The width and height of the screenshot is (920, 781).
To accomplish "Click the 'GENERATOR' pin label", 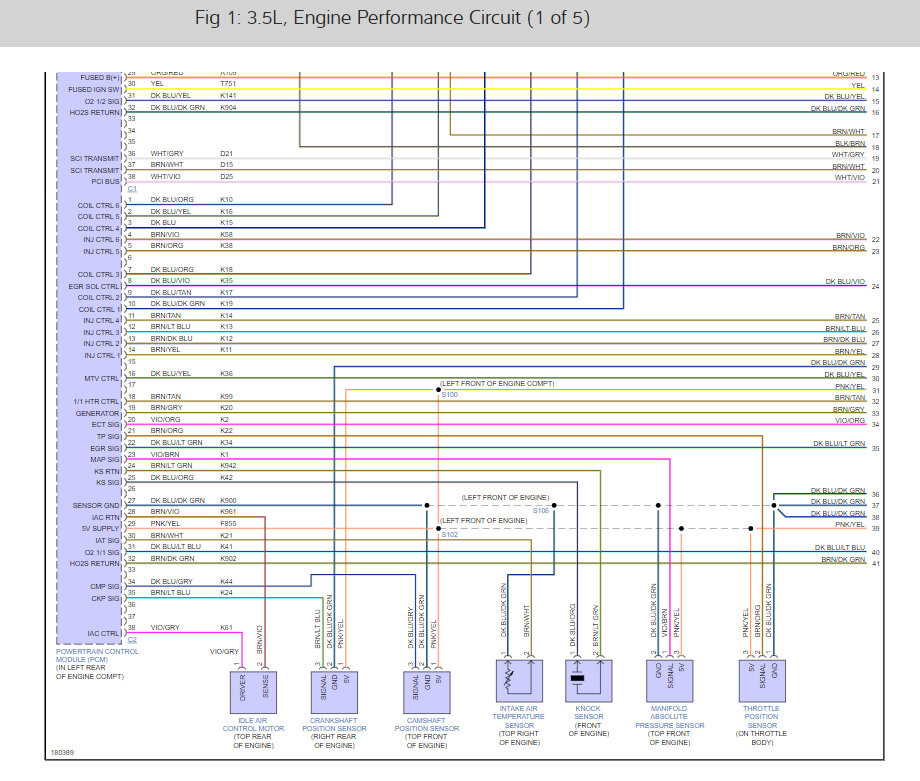I will [97, 413].
